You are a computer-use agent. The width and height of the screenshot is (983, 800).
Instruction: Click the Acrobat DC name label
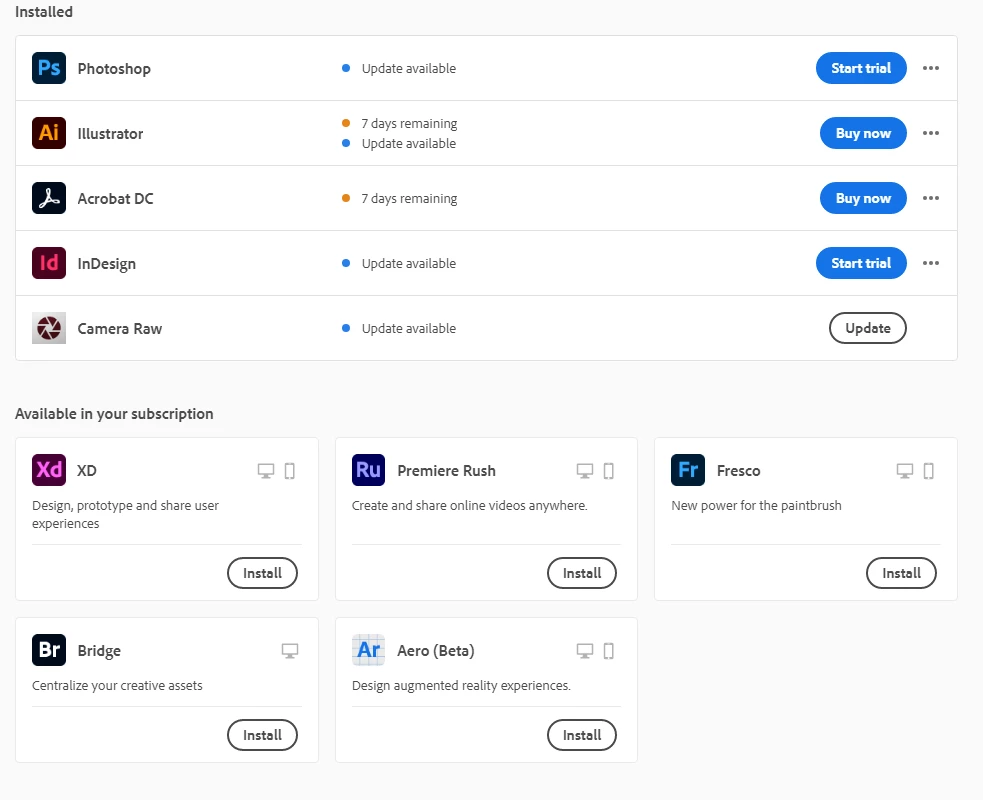point(115,199)
